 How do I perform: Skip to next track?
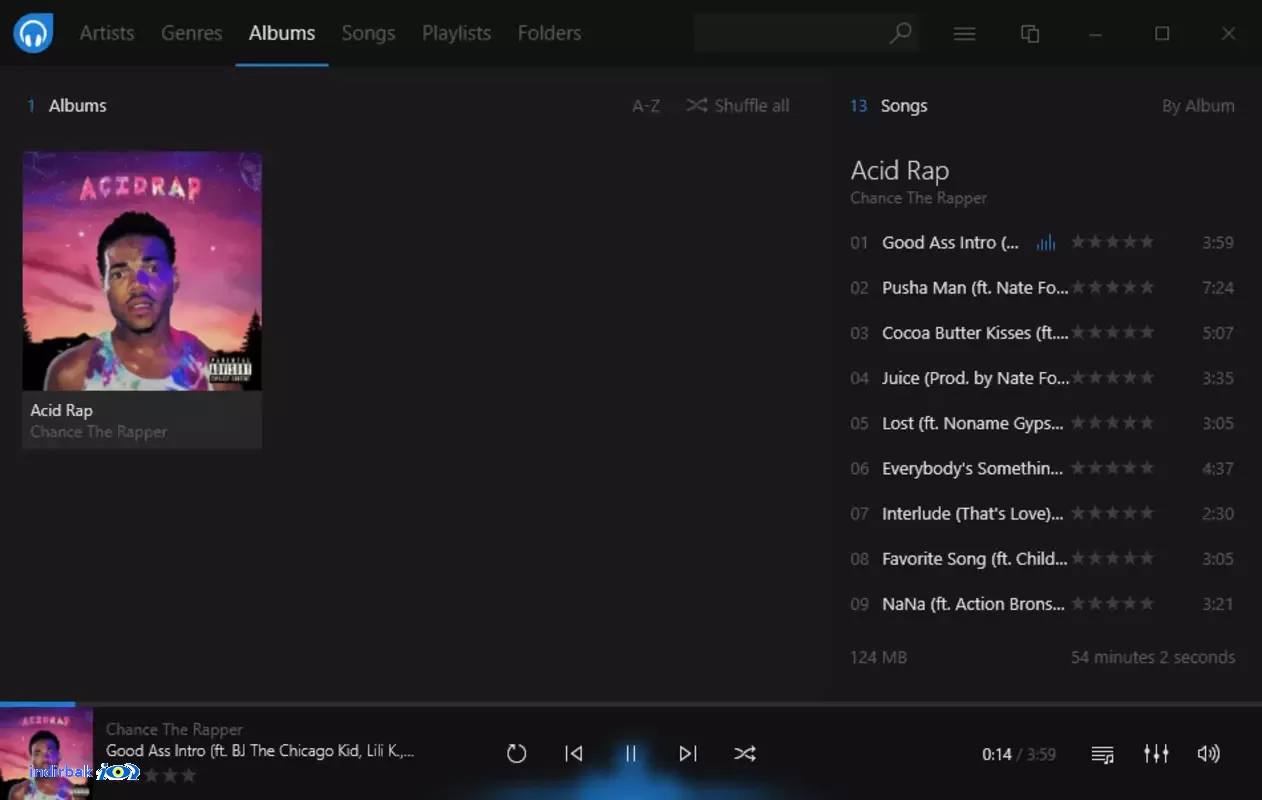688,754
